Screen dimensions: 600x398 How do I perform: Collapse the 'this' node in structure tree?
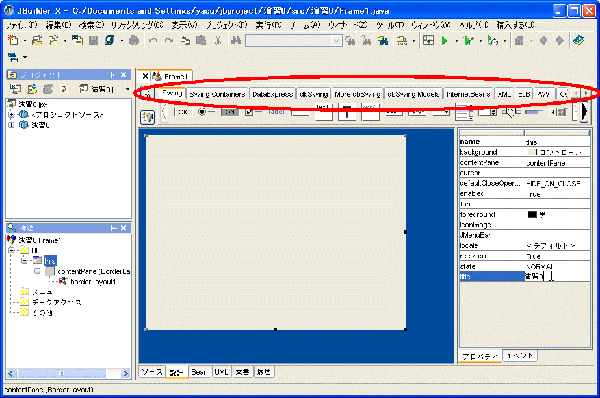(25, 261)
